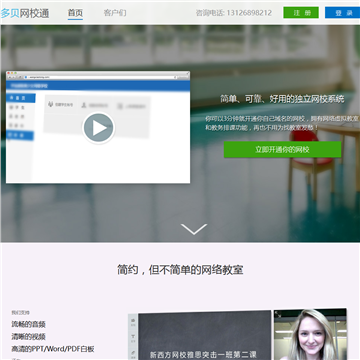Click the T text tool in classroom sidebar

tap(133, 338)
